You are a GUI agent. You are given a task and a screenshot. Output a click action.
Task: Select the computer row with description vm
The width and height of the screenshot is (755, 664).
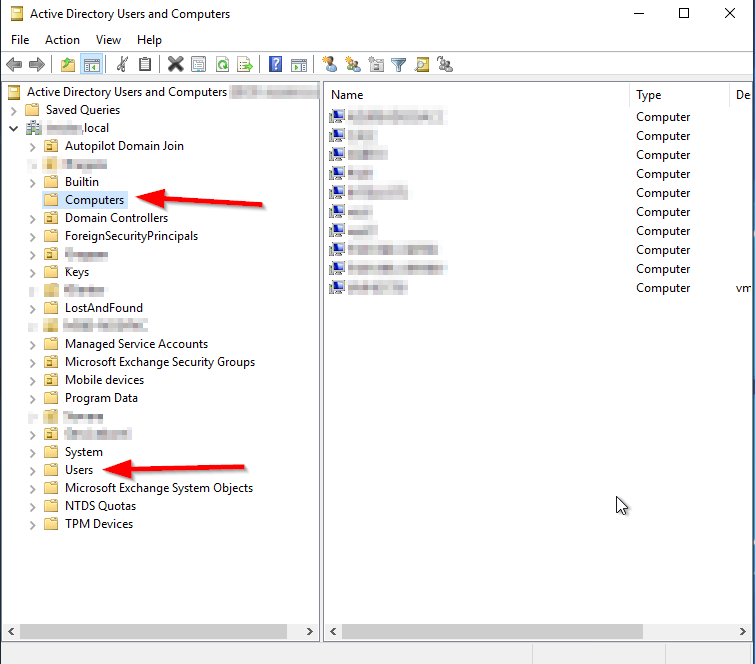point(539,288)
